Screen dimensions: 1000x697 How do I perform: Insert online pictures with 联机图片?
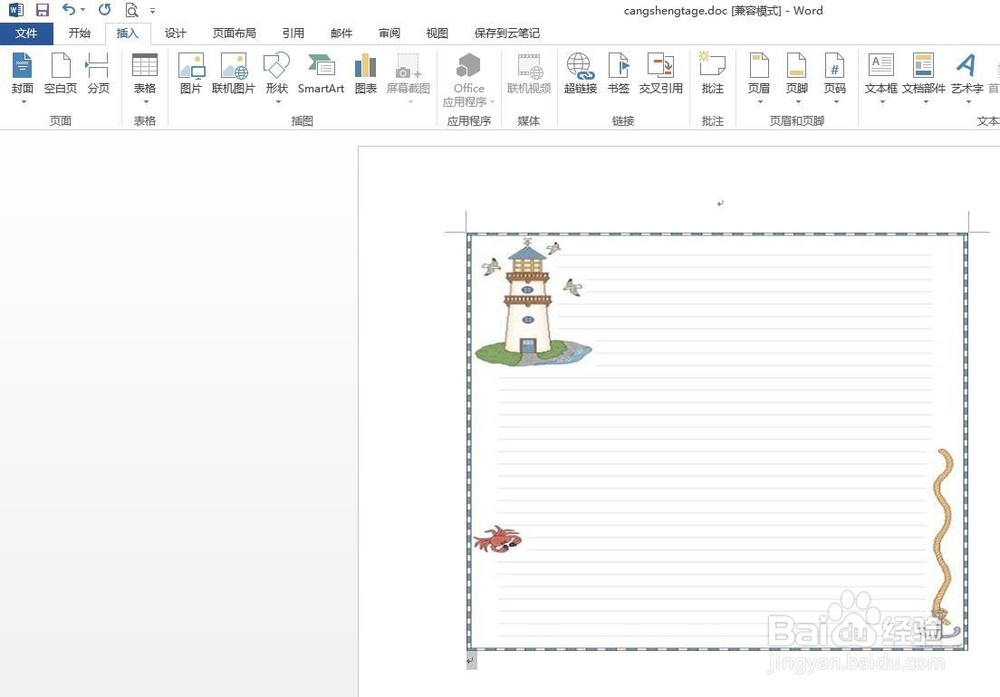[233, 73]
